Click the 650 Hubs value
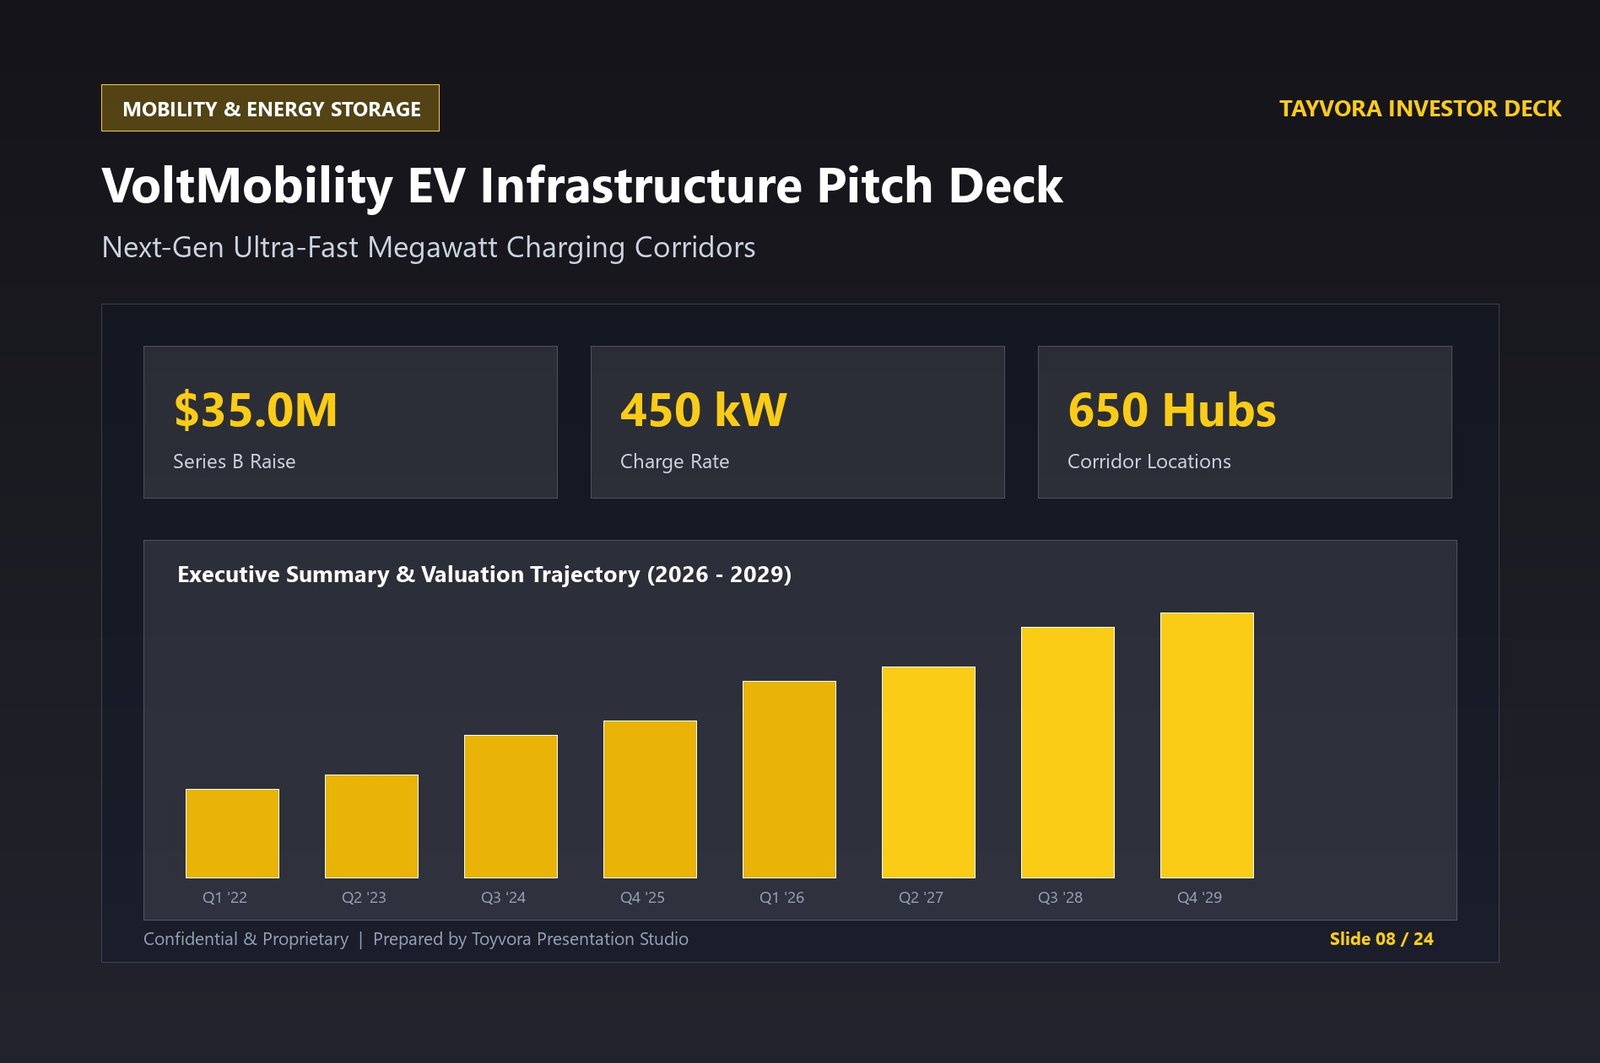The image size is (1600, 1063). click(x=1172, y=410)
